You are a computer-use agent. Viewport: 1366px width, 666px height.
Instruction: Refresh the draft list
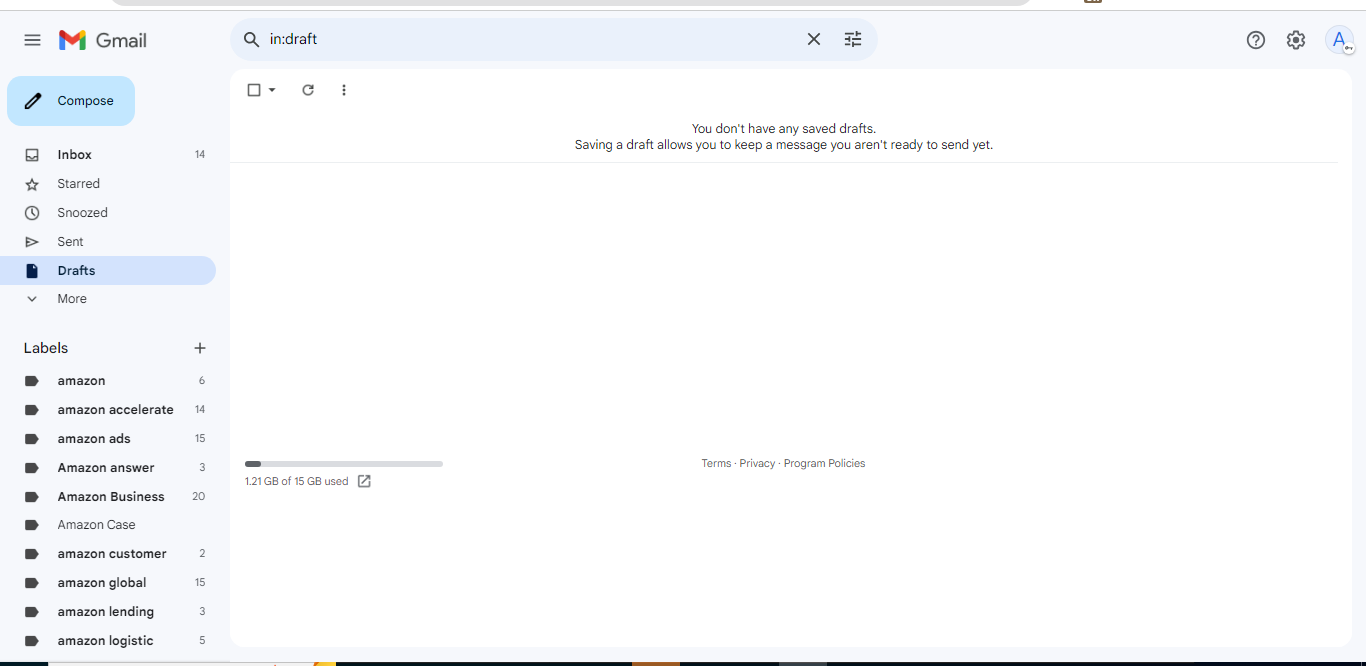[x=308, y=90]
